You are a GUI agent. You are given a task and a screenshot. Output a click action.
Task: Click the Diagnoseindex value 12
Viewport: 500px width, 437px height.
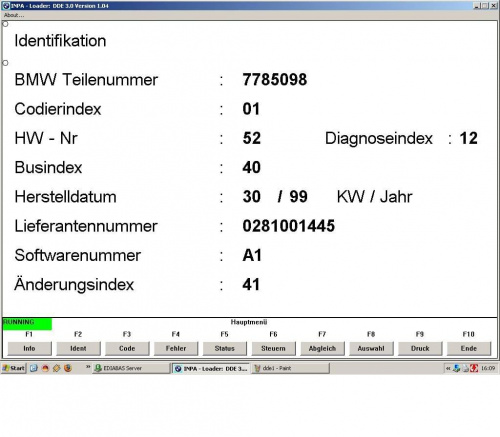[469, 138]
